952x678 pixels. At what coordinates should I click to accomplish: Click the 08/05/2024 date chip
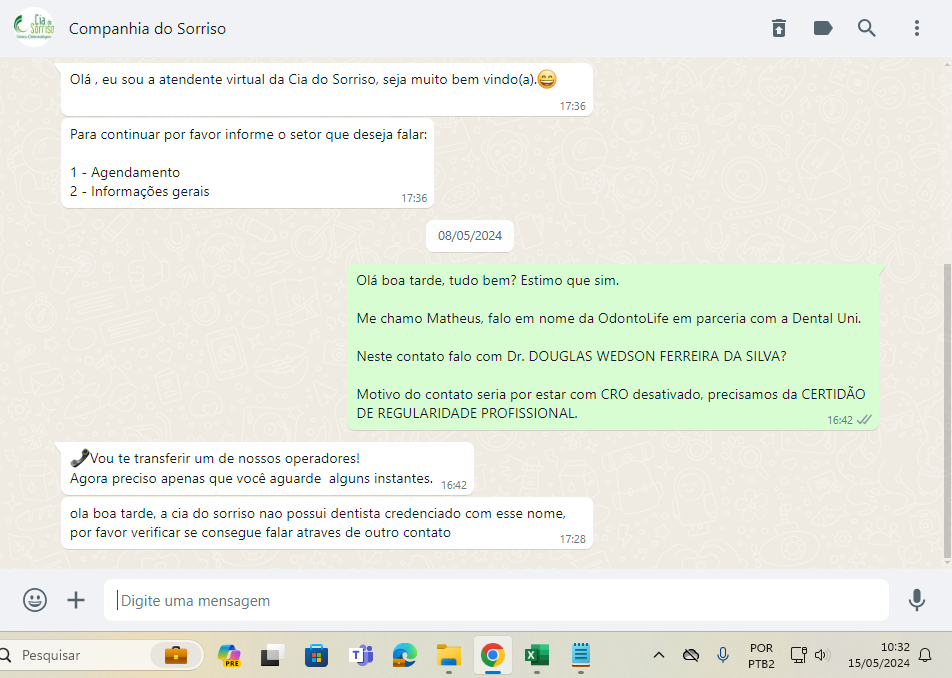[470, 236]
